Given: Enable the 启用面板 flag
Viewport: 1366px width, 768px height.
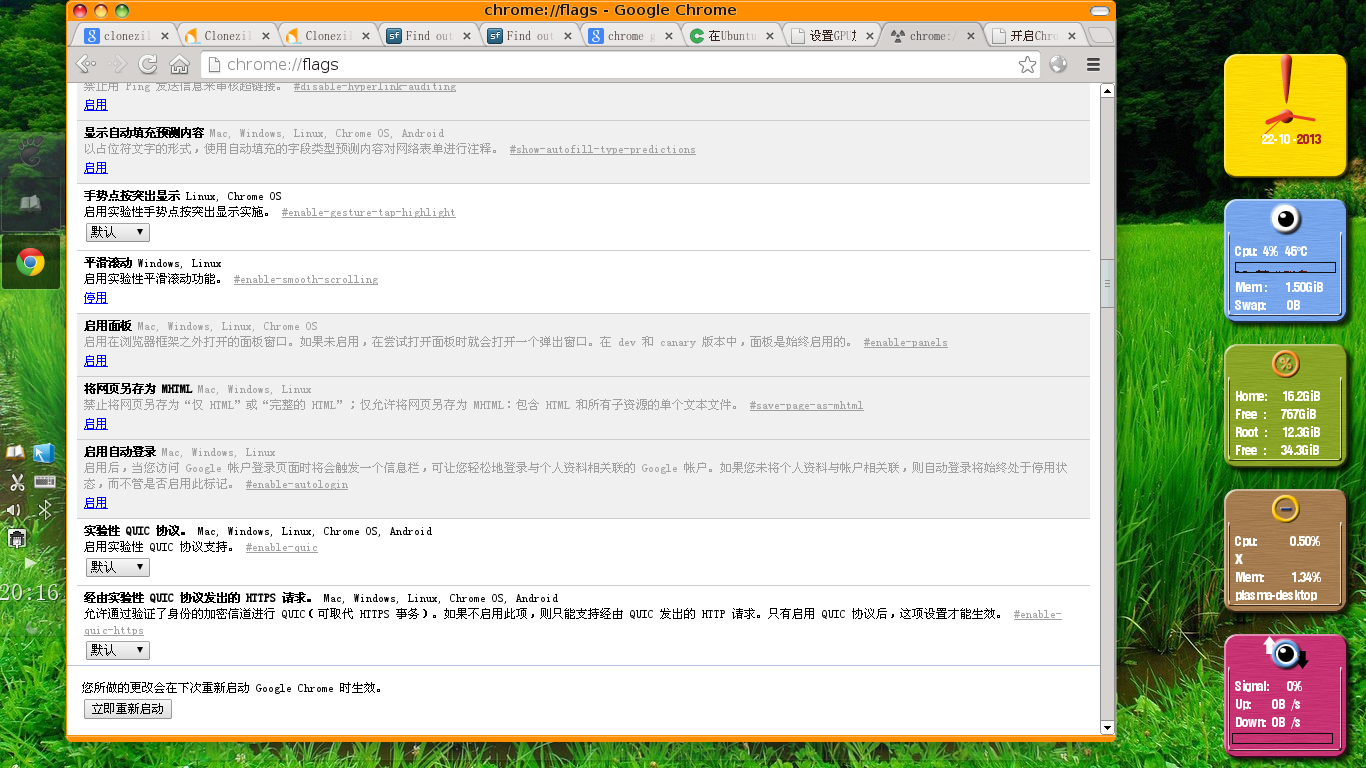Looking at the screenshot, I should tap(95, 361).
